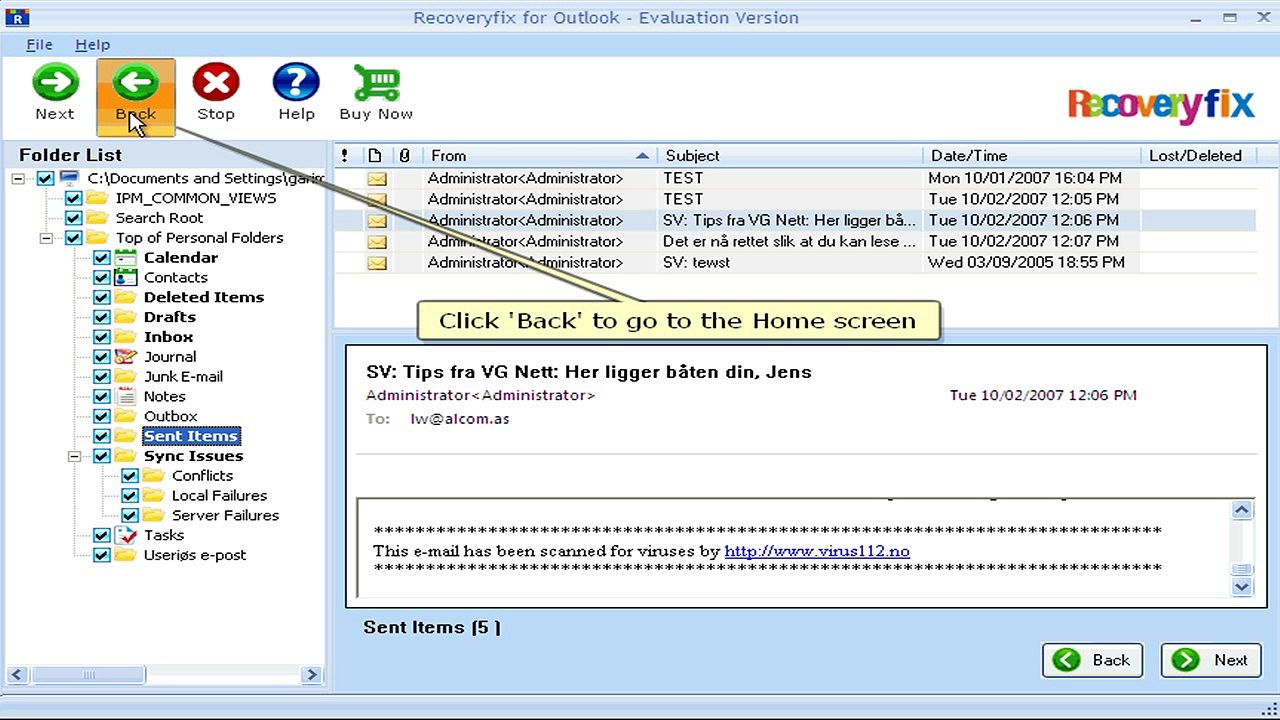Toggle the Drafts folder checkbox
This screenshot has width=1280, height=720.
[x=101, y=317]
